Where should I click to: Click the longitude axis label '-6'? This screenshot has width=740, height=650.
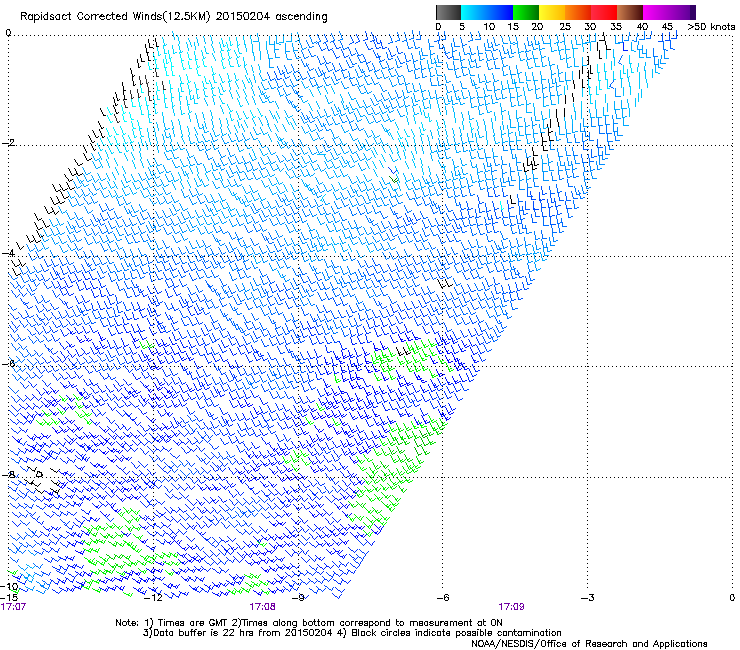(x=443, y=597)
